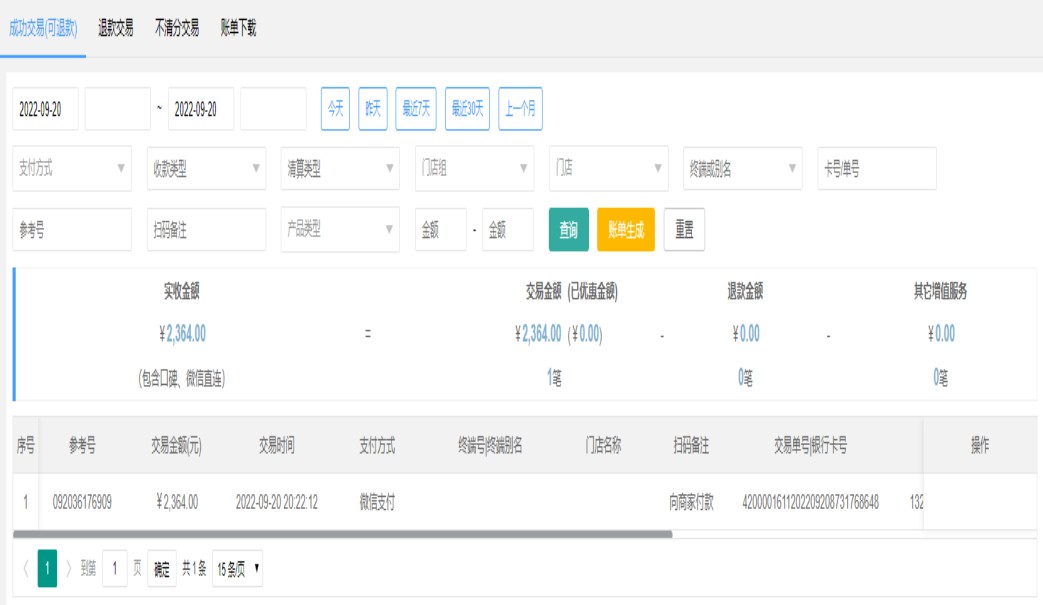Open the 收款类型 dropdown
The image size is (1043, 605).
click(206, 169)
